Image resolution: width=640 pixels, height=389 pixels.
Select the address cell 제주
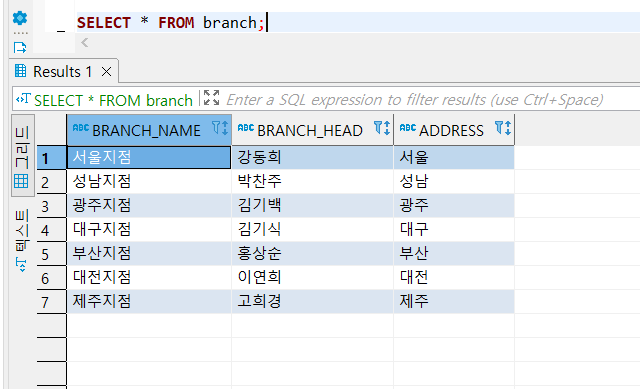coord(454,302)
